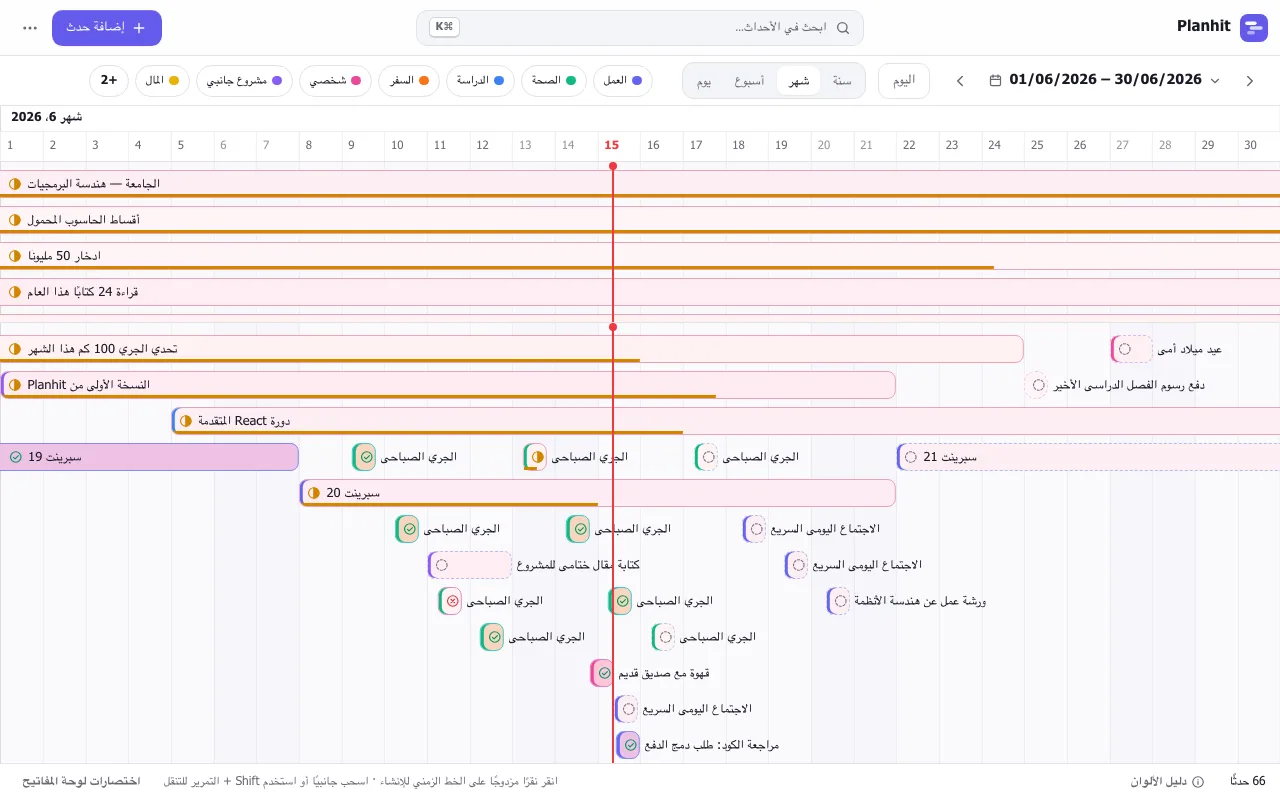Switch to شهر month view
Image resolution: width=1280 pixels, height=800 pixels.
coord(799,81)
